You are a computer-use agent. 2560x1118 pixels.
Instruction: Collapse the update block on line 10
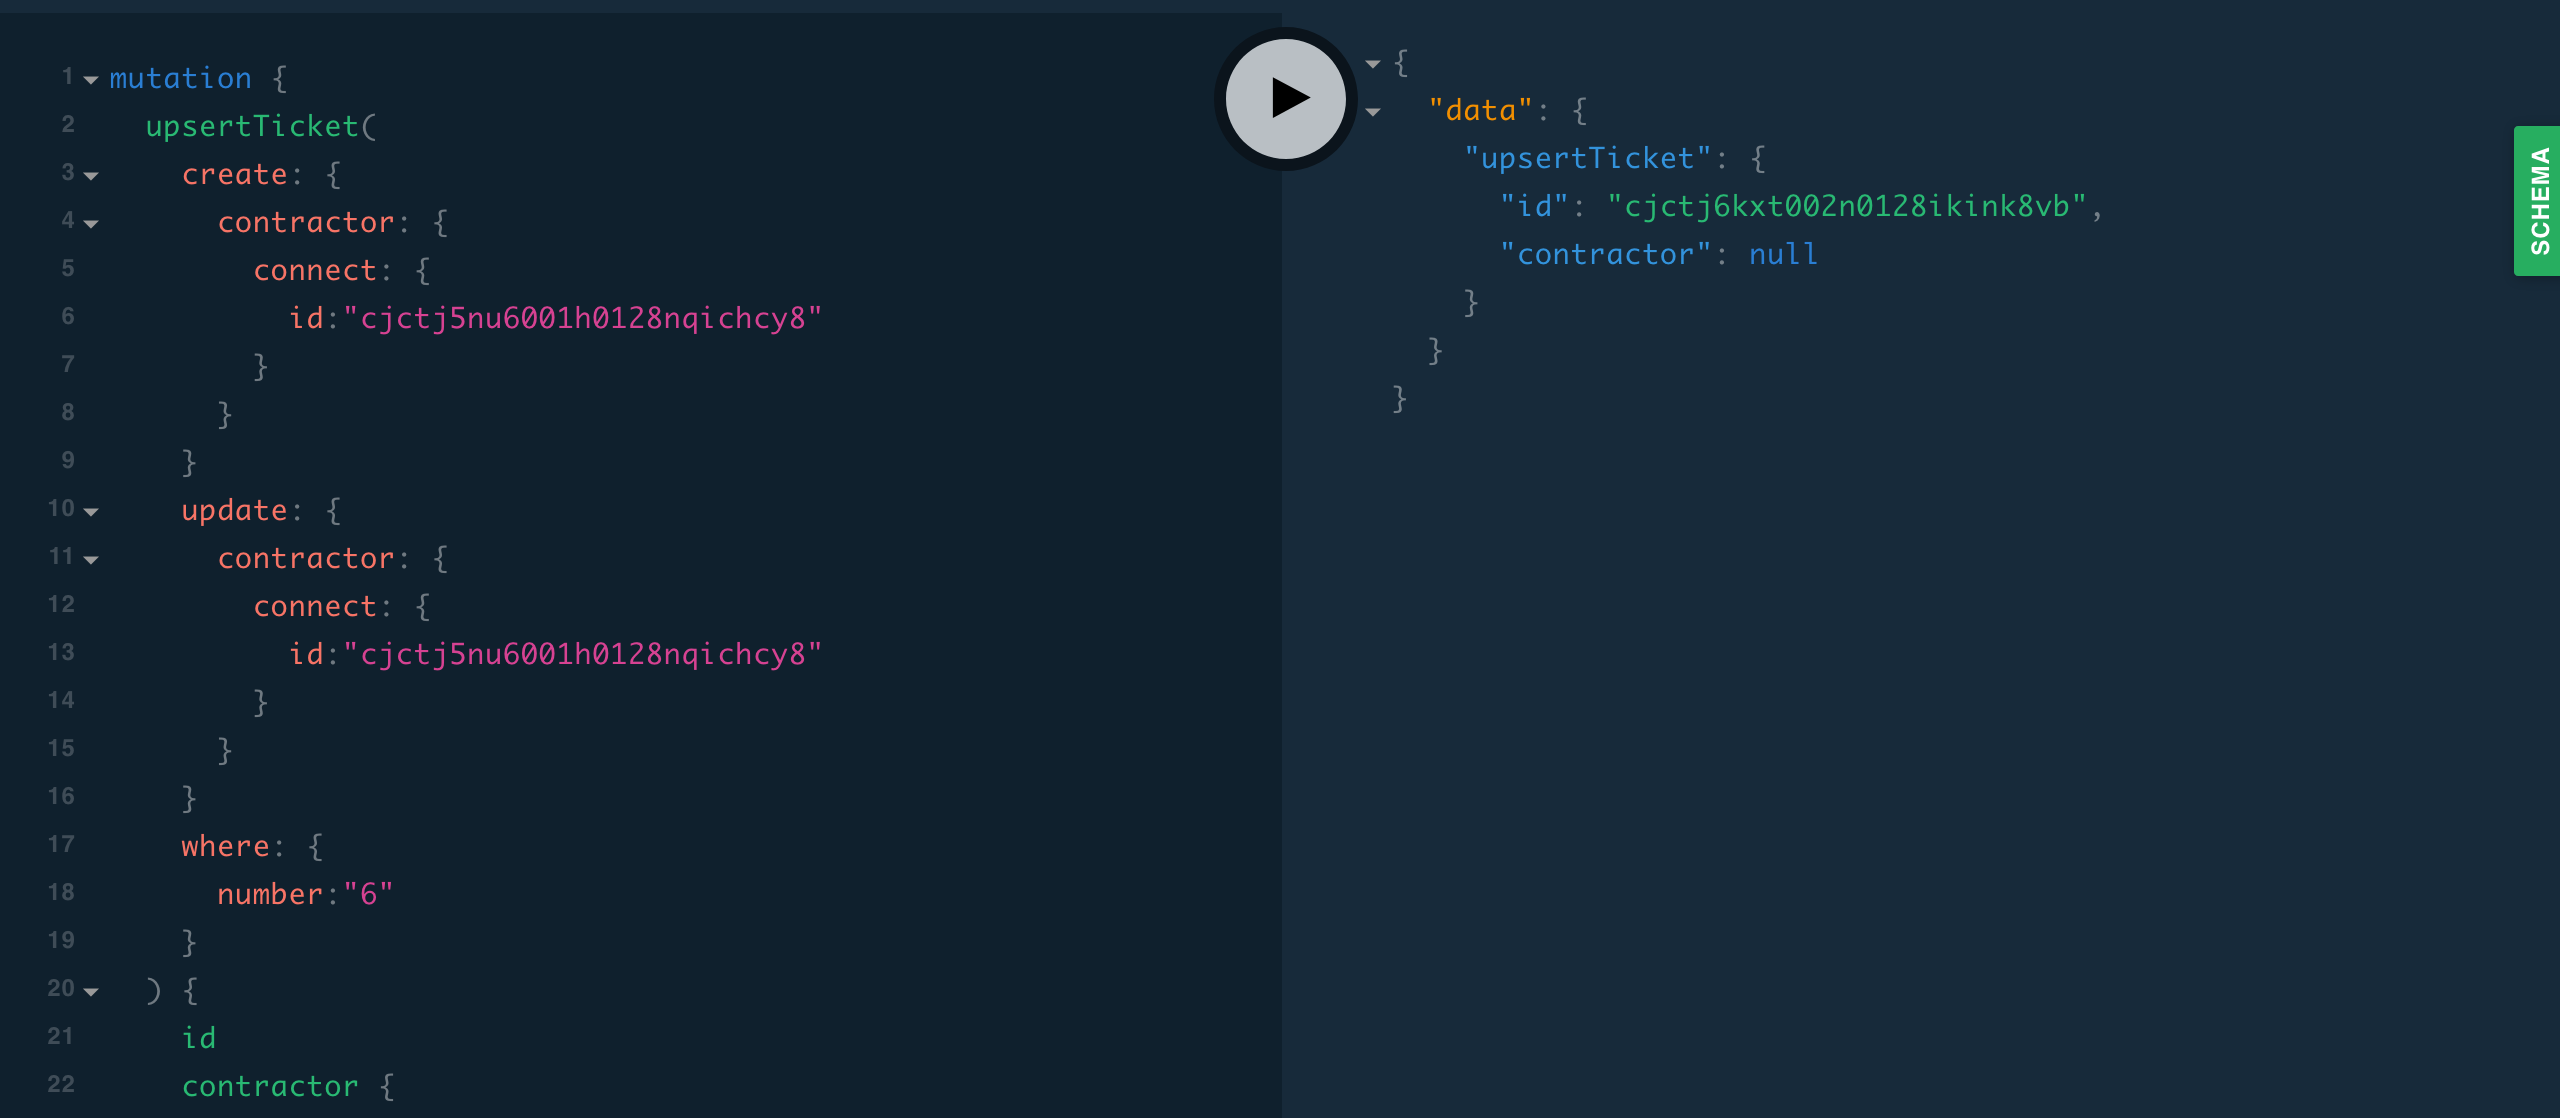coord(91,511)
